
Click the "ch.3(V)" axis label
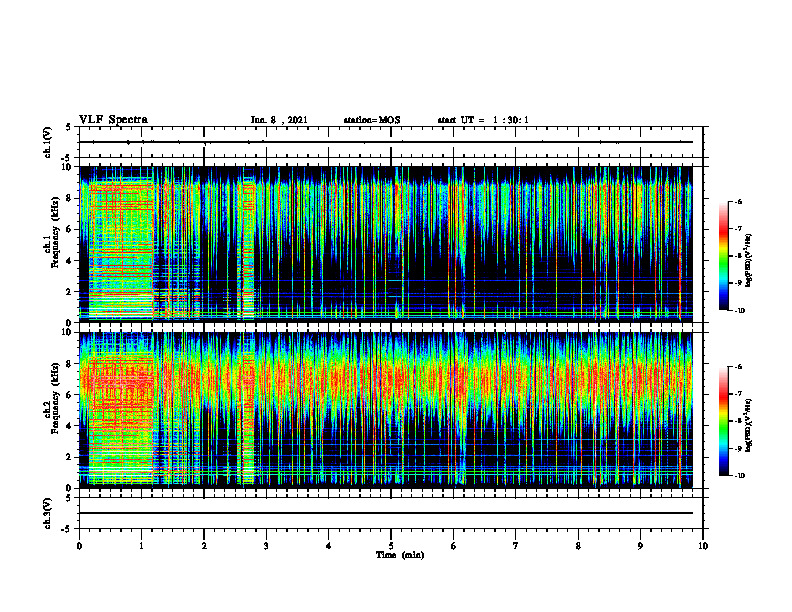[x=48, y=514]
